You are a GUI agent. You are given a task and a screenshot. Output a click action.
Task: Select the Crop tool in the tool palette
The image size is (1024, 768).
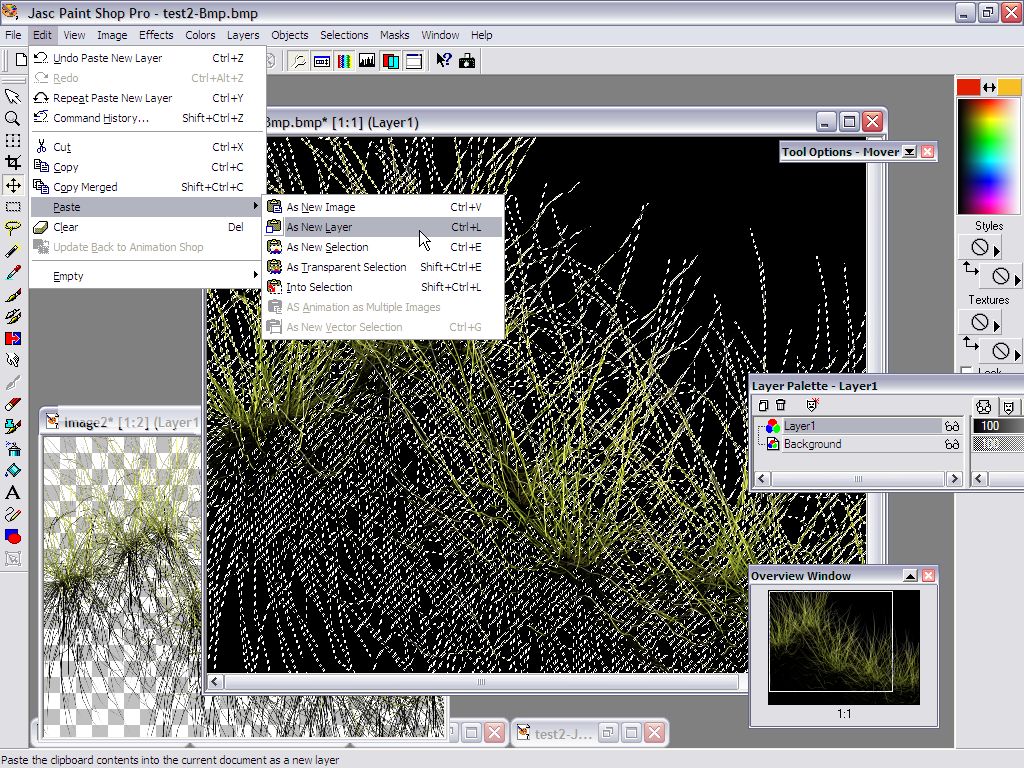[13, 163]
